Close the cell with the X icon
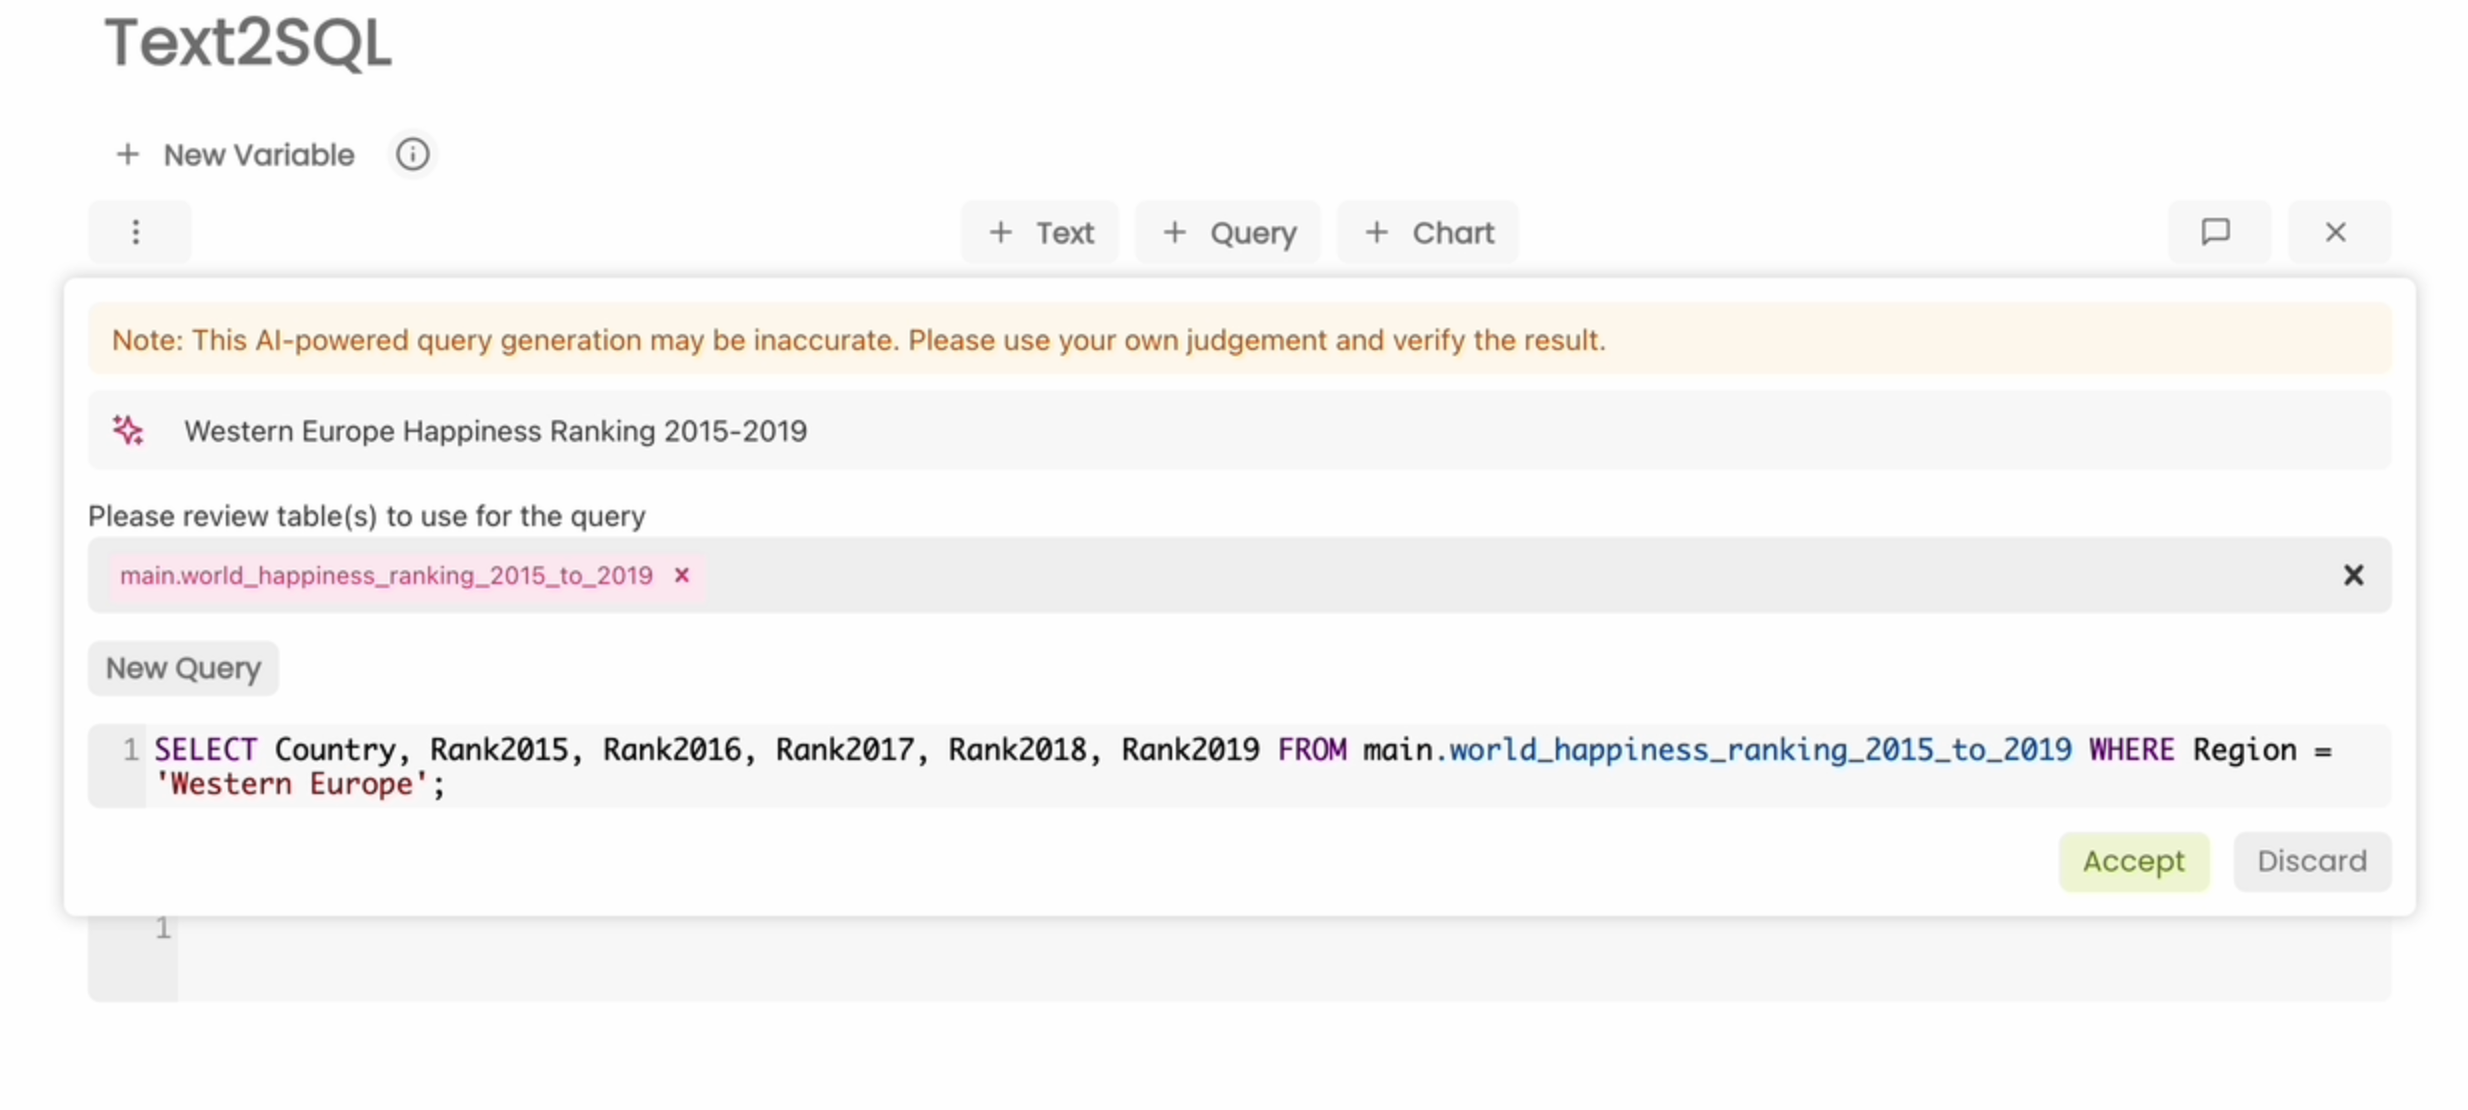 pyautogui.click(x=2337, y=232)
